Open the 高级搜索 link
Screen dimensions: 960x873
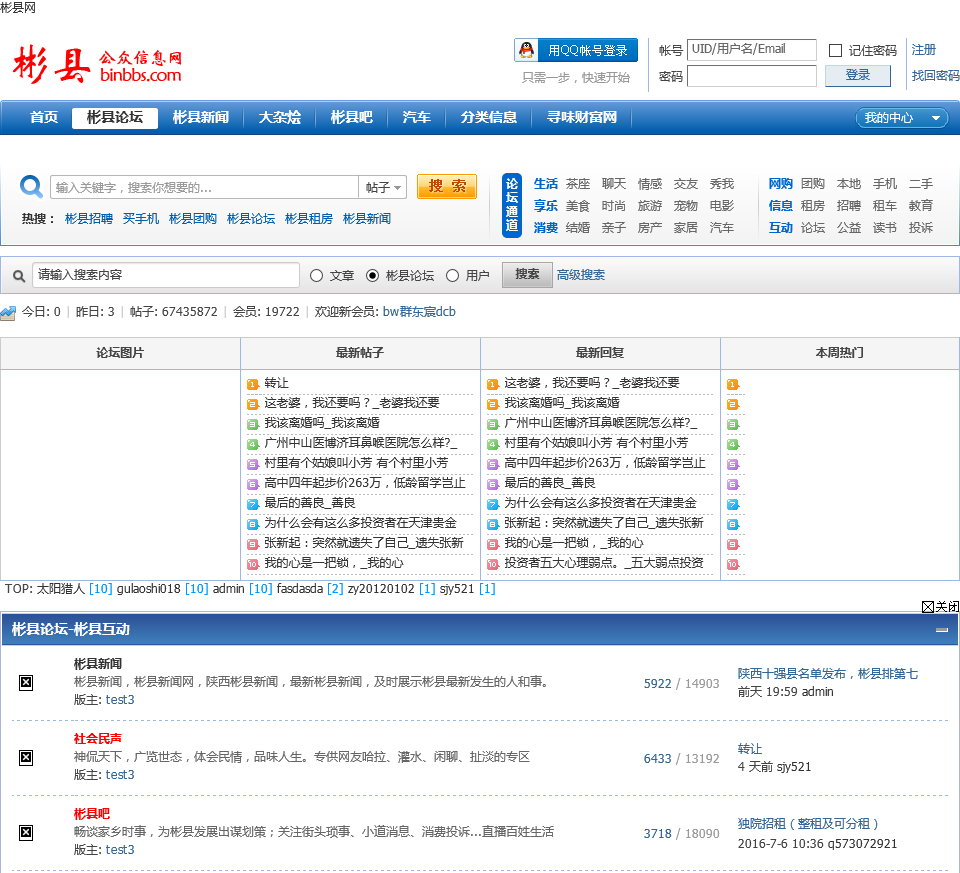point(580,275)
